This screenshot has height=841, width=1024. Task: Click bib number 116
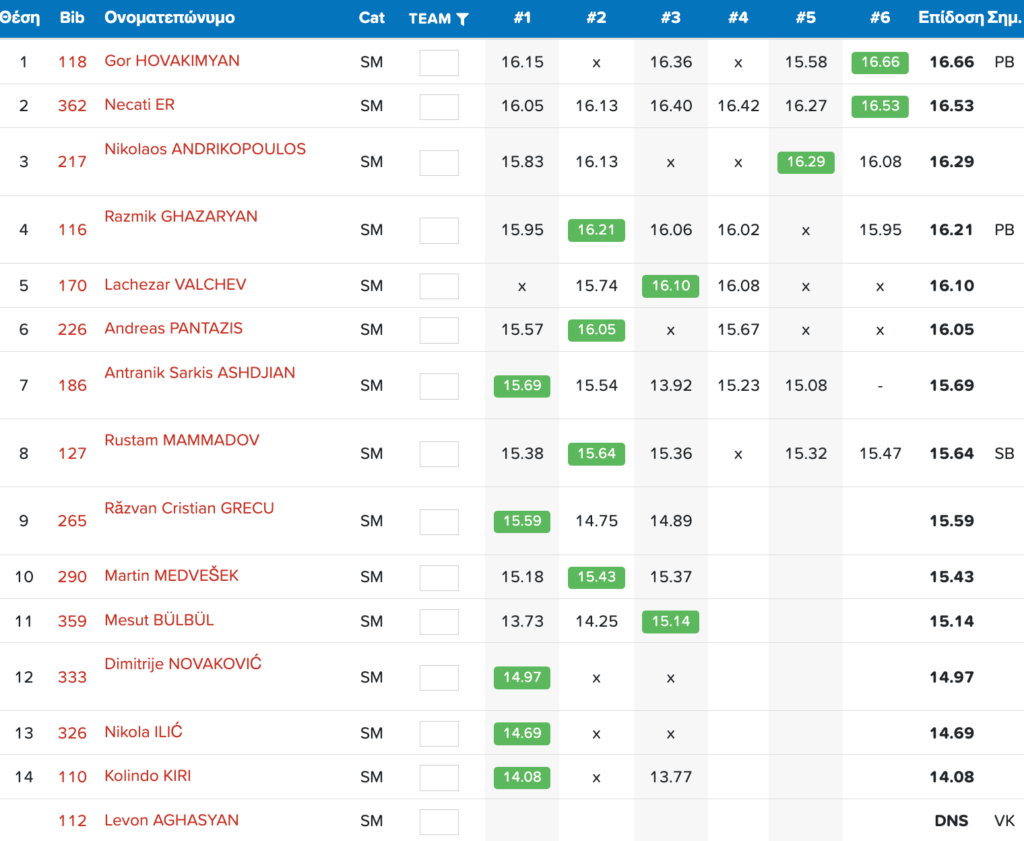pos(72,230)
